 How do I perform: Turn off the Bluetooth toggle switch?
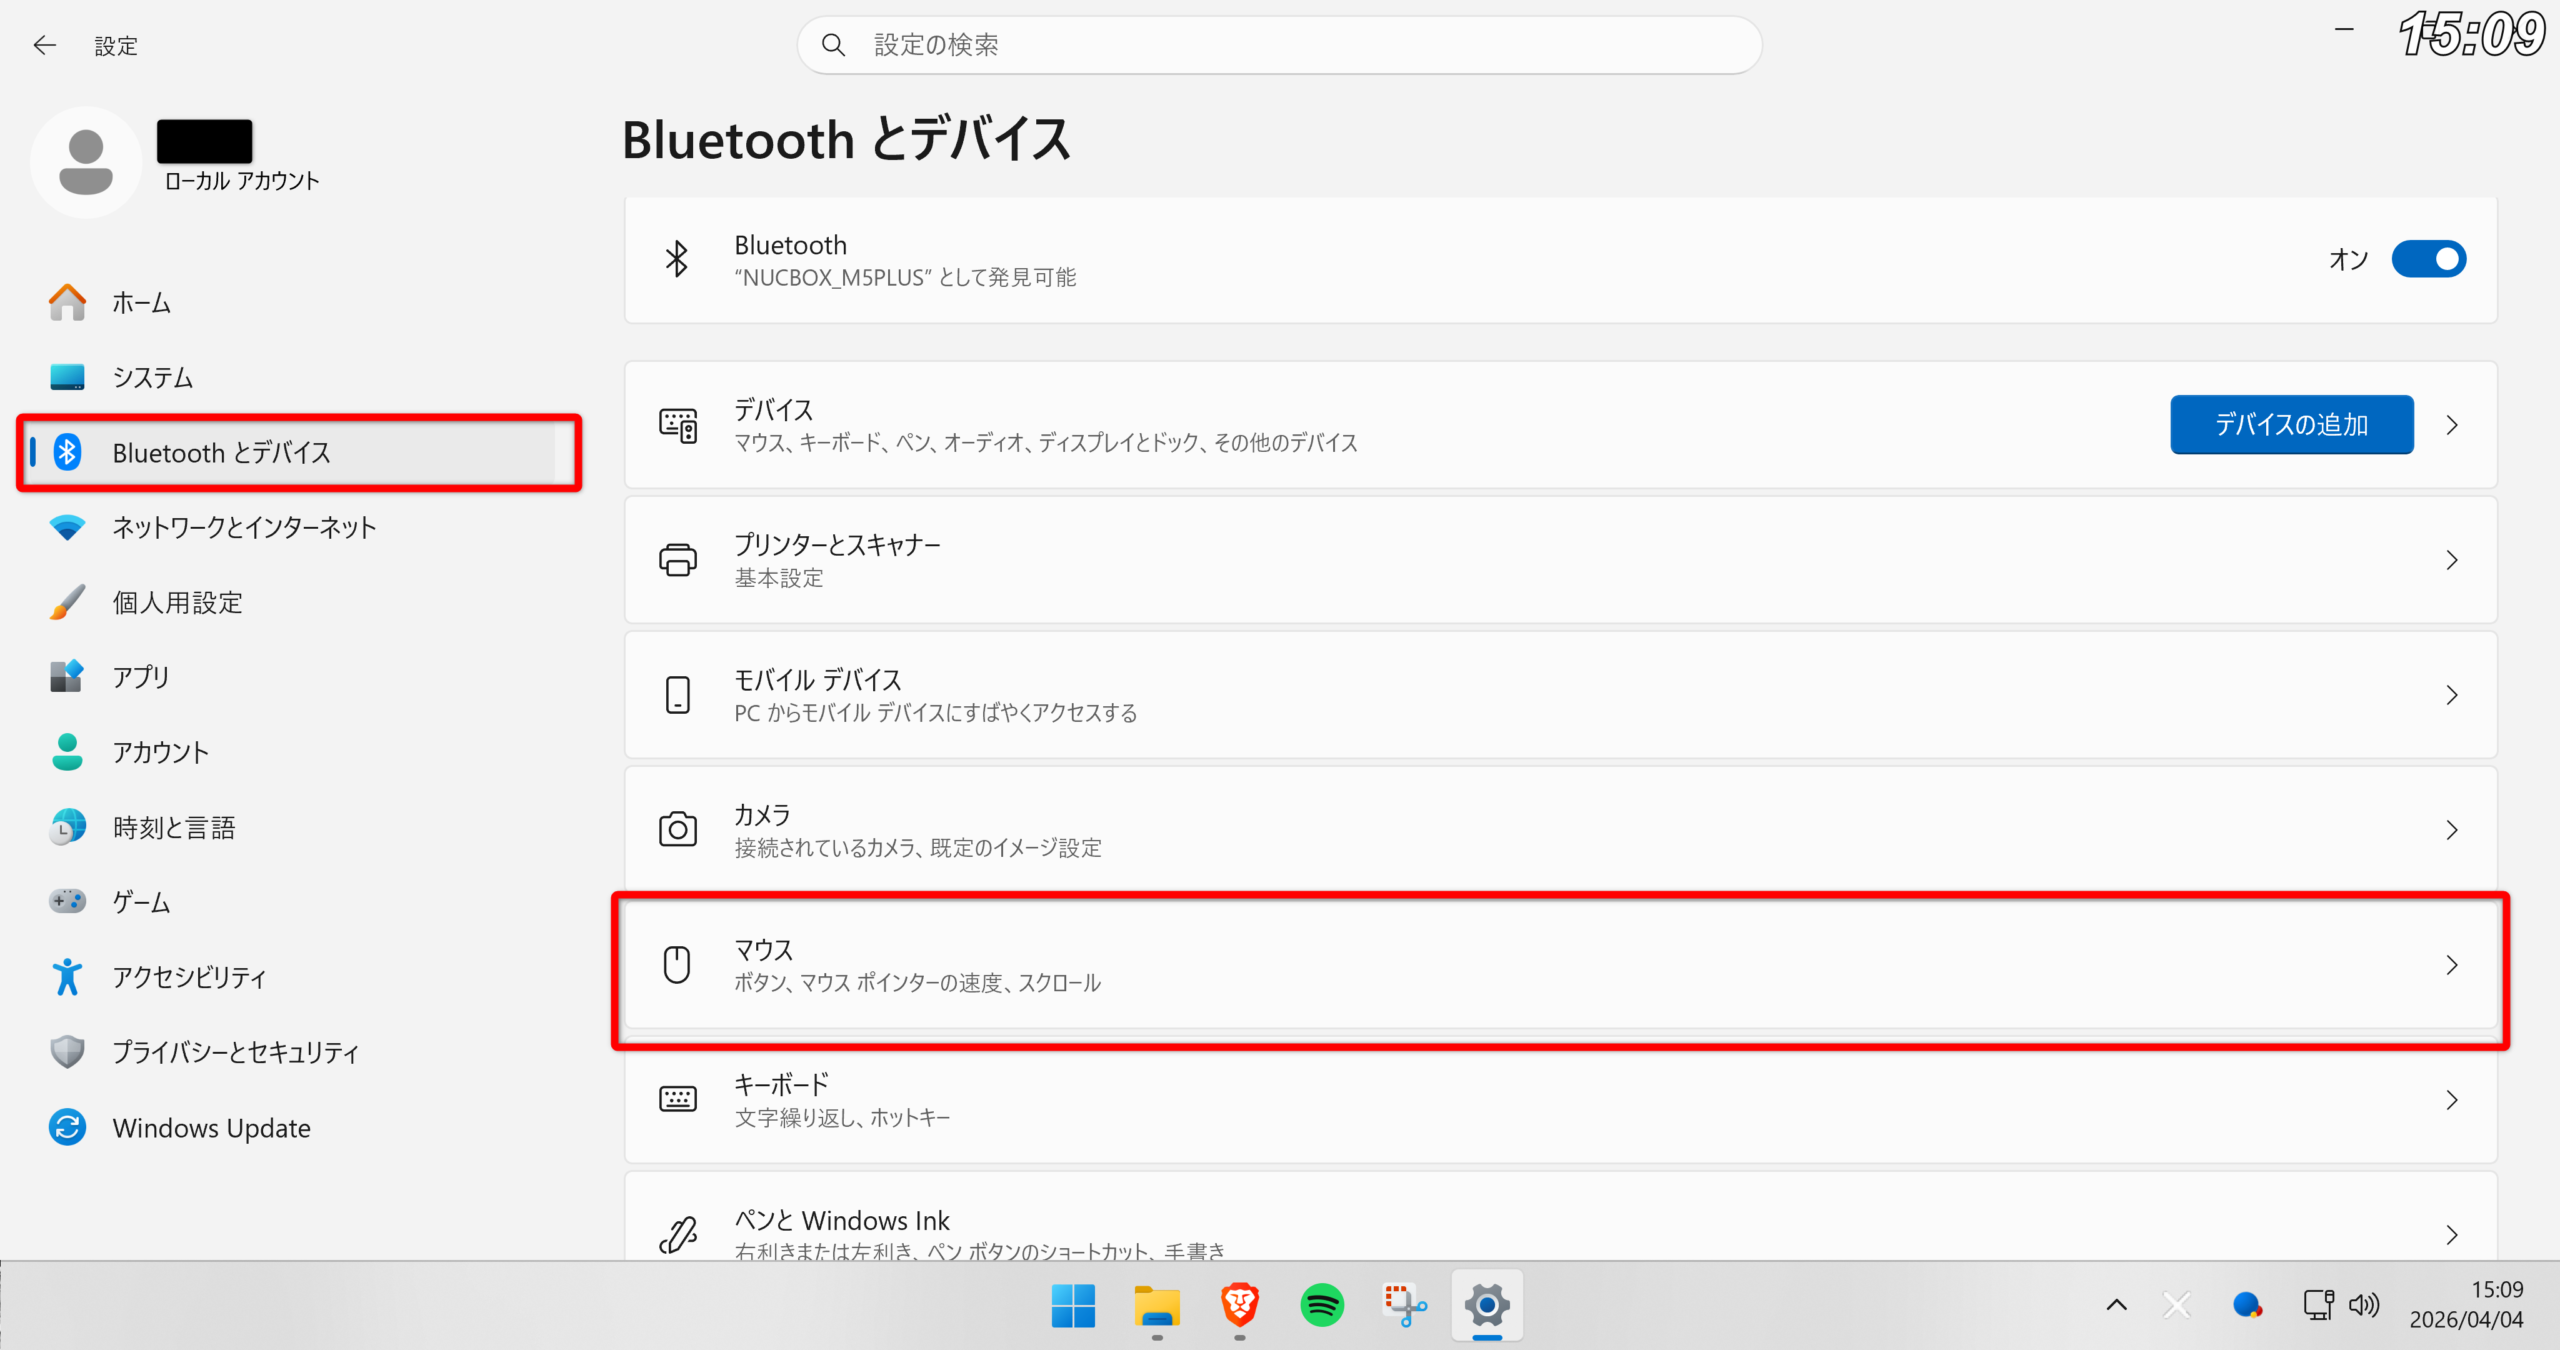(2428, 259)
